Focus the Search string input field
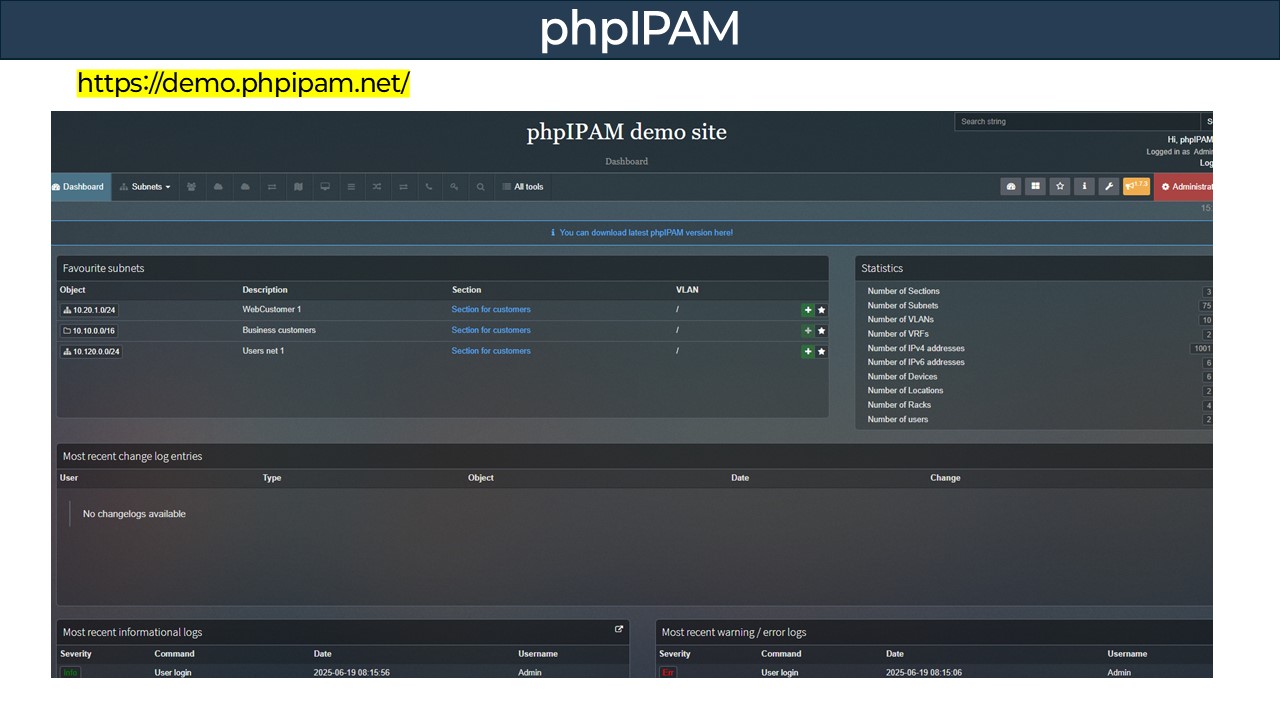The width and height of the screenshot is (1280, 720). point(1078,122)
